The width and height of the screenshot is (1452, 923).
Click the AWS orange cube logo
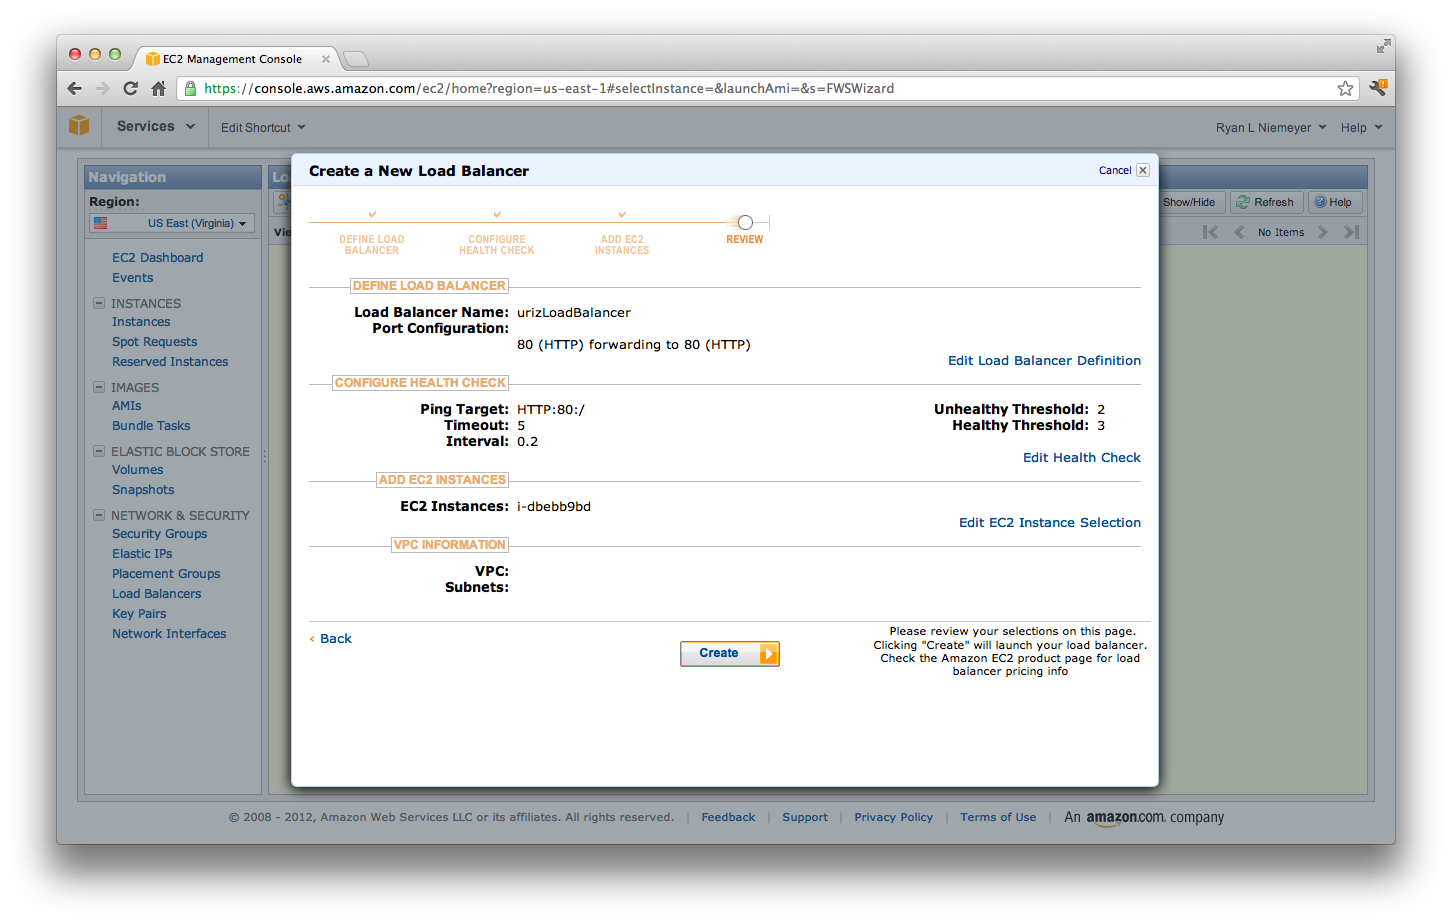pyautogui.click(x=79, y=126)
